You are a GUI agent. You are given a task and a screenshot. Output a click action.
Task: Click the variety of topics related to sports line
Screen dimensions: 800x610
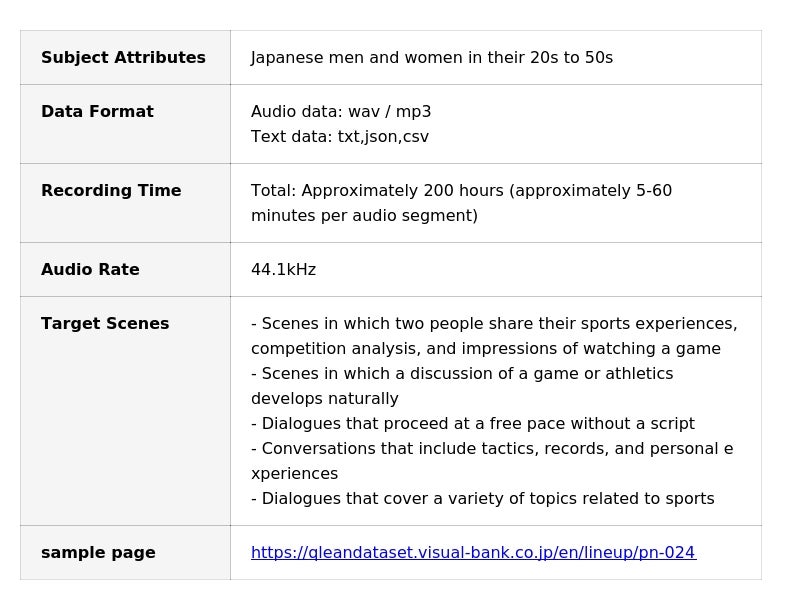coord(482,499)
